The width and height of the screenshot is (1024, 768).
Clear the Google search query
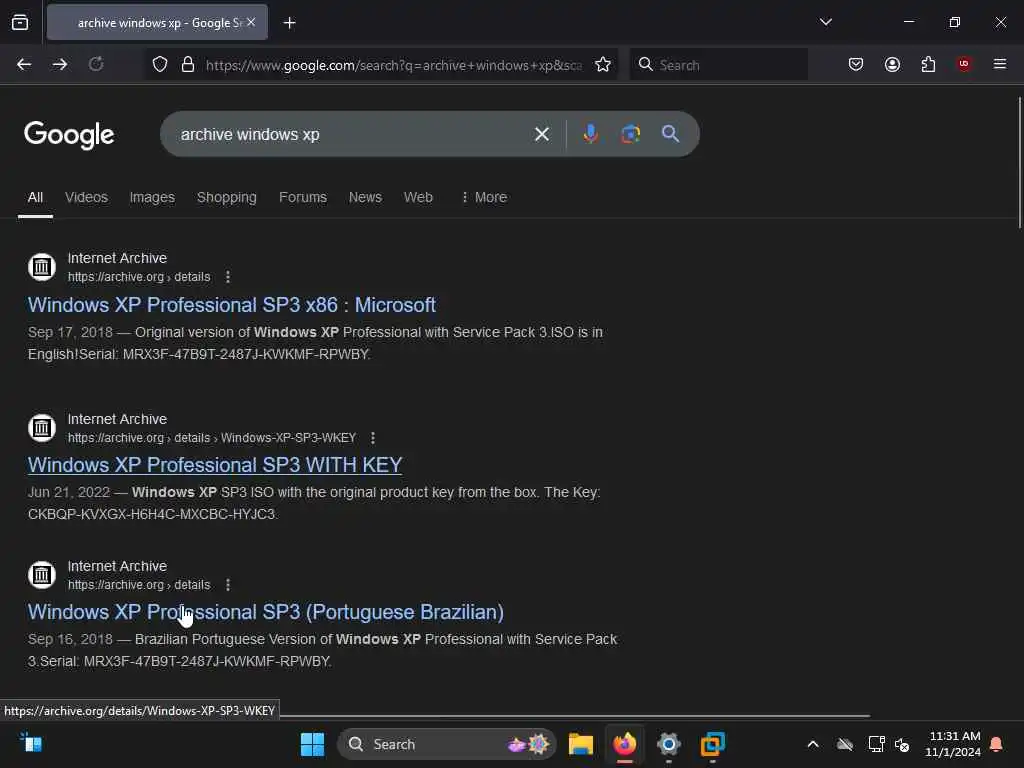pyautogui.click(x=541, y=134)
